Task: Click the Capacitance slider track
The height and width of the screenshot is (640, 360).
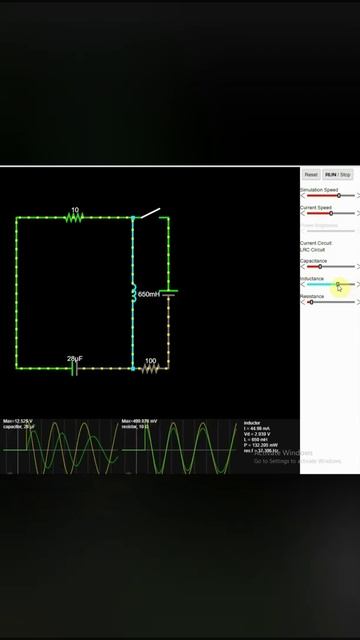Action: (331, 267)
